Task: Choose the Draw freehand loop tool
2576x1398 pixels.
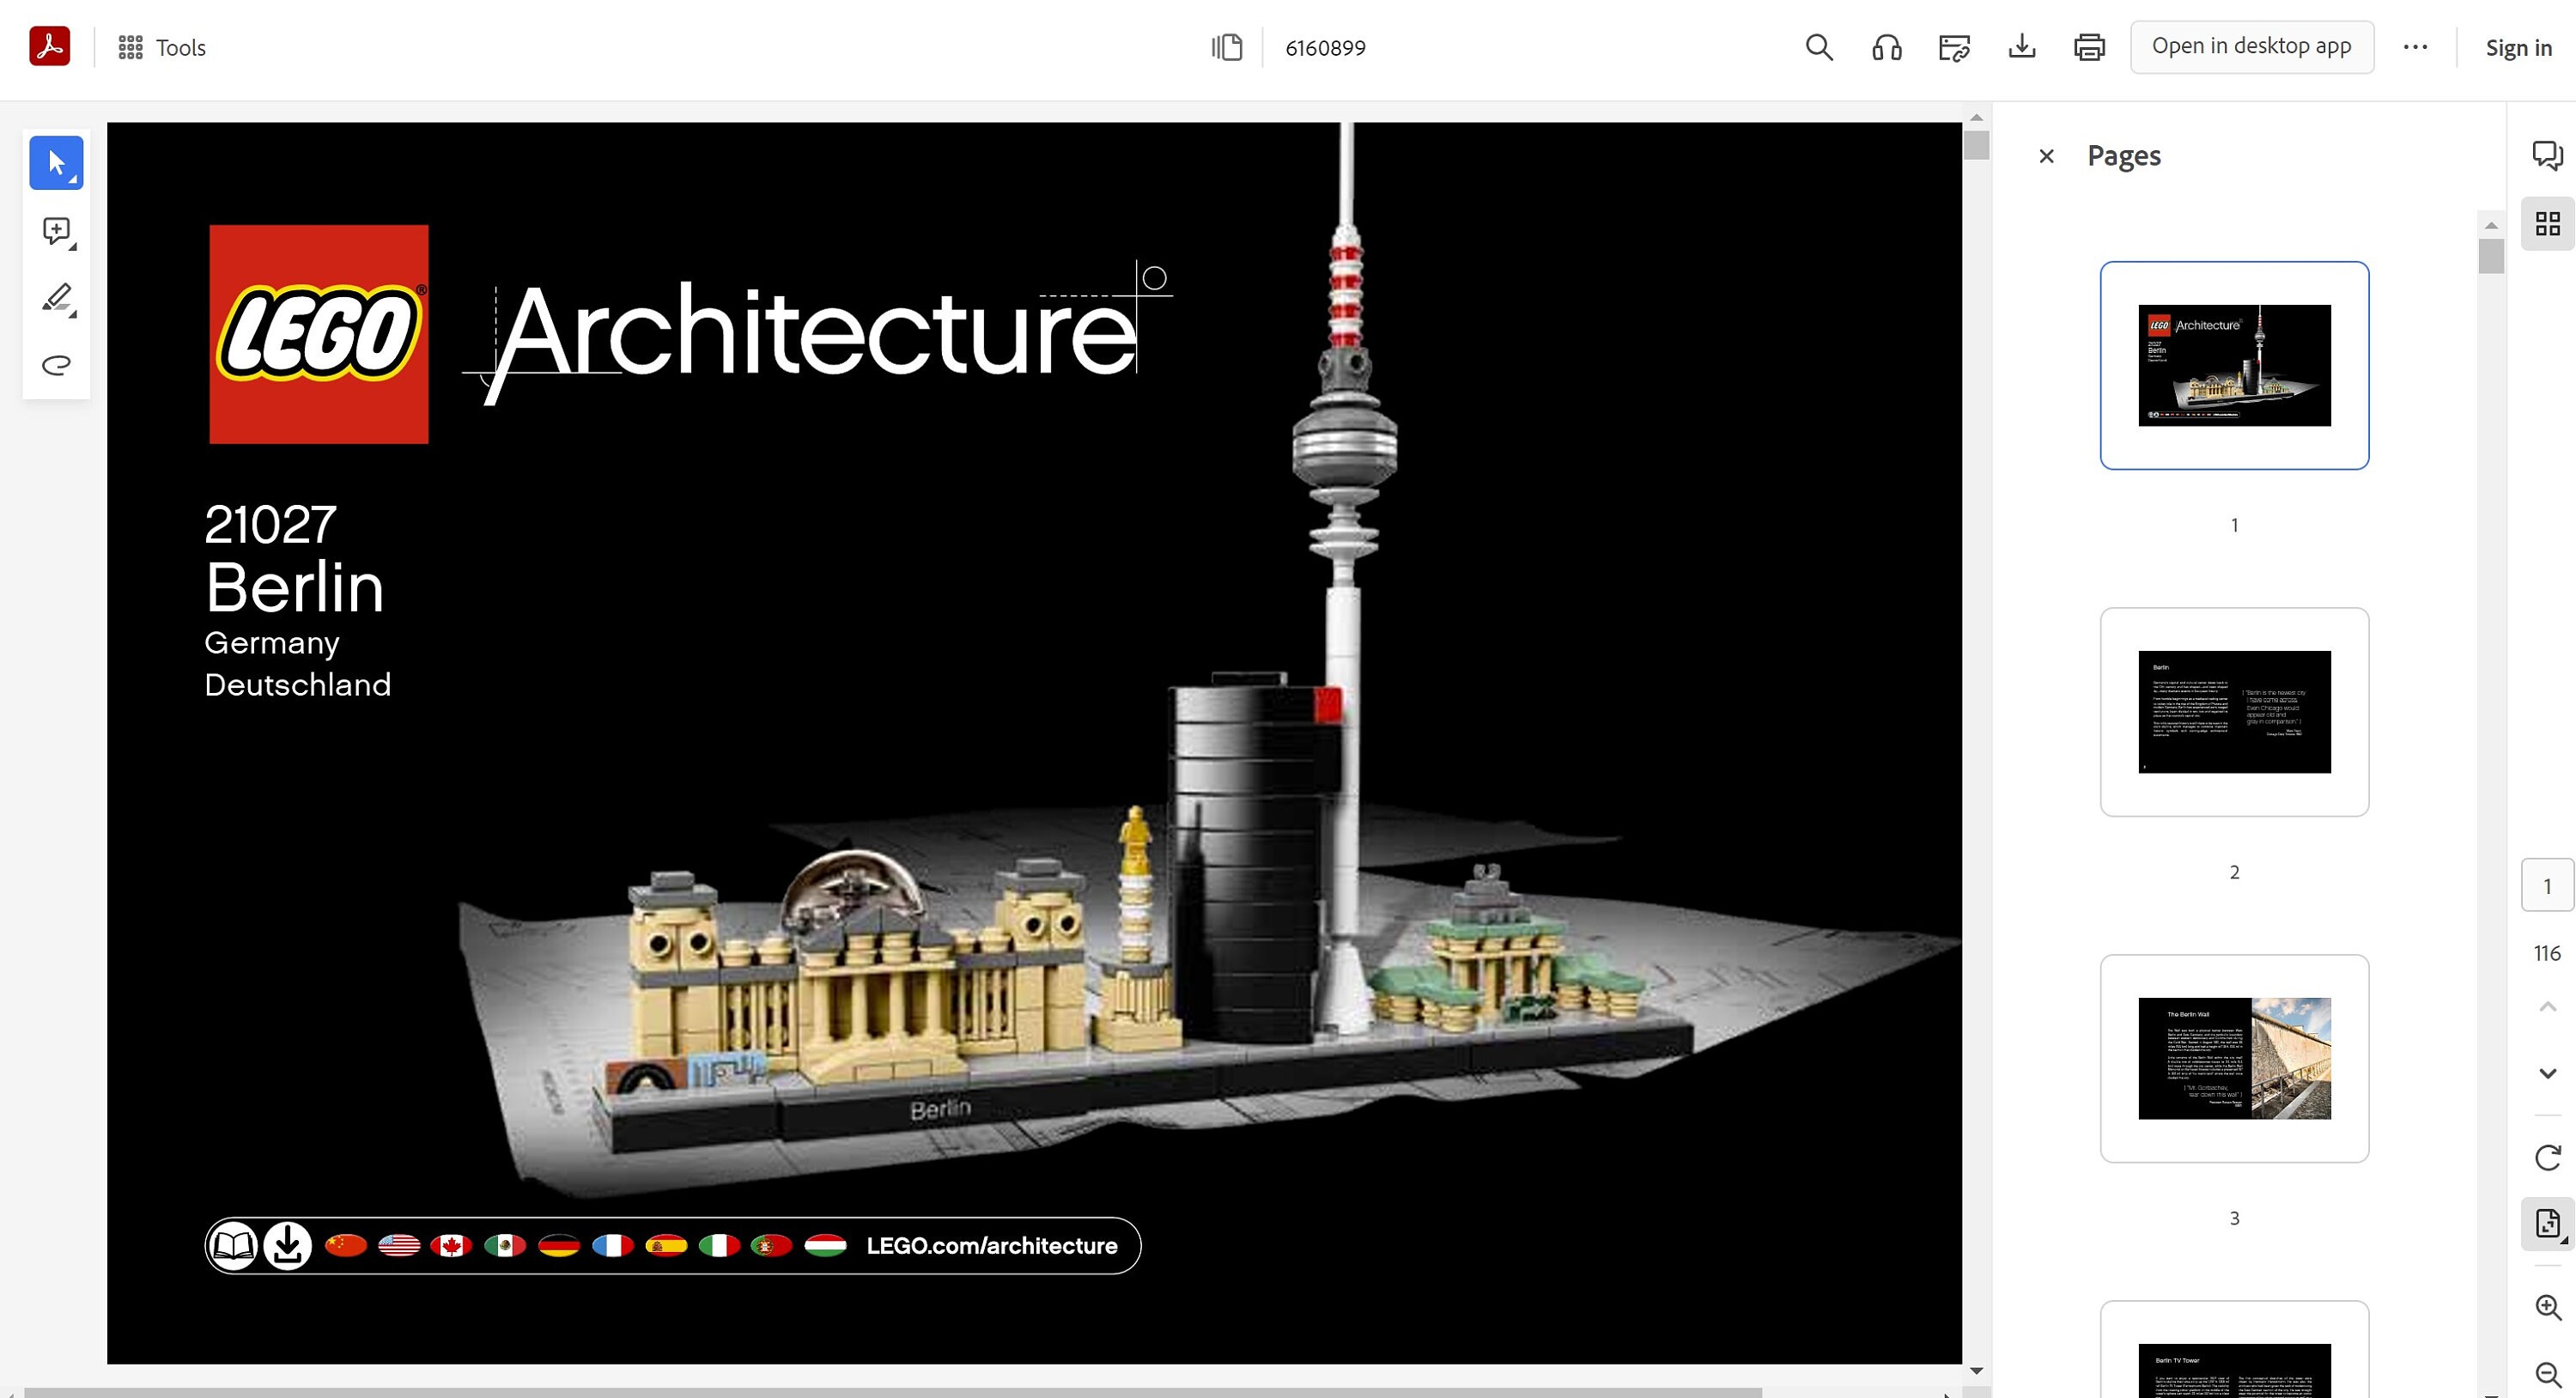Action: click(56, 365)
